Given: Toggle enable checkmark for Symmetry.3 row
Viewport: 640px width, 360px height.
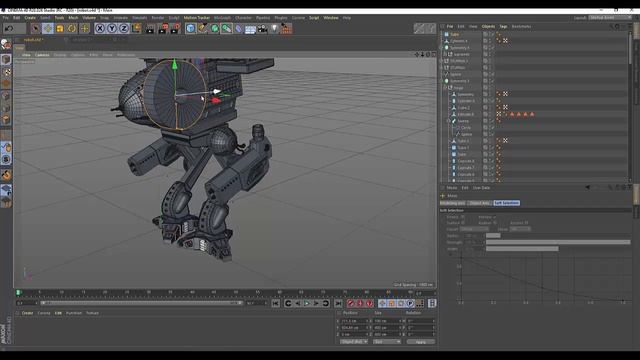Looking at the screenshot, I should 492,81.
